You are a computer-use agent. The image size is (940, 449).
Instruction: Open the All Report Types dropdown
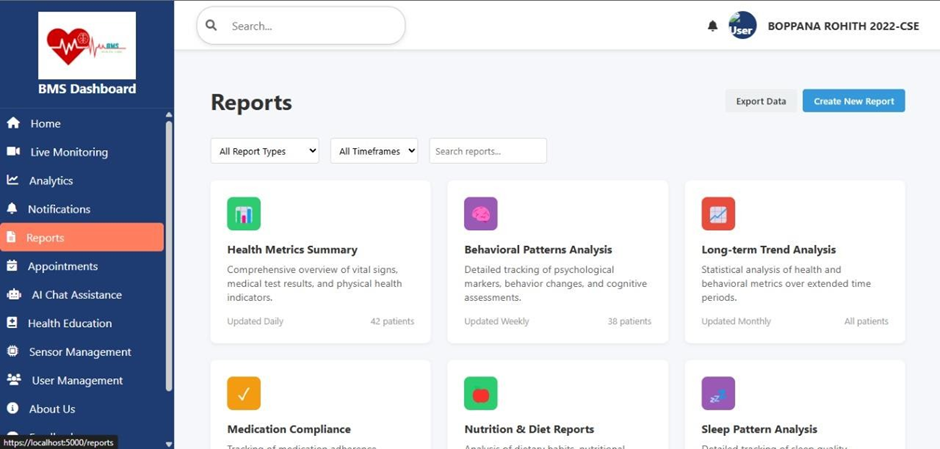(x=265, y=151)
